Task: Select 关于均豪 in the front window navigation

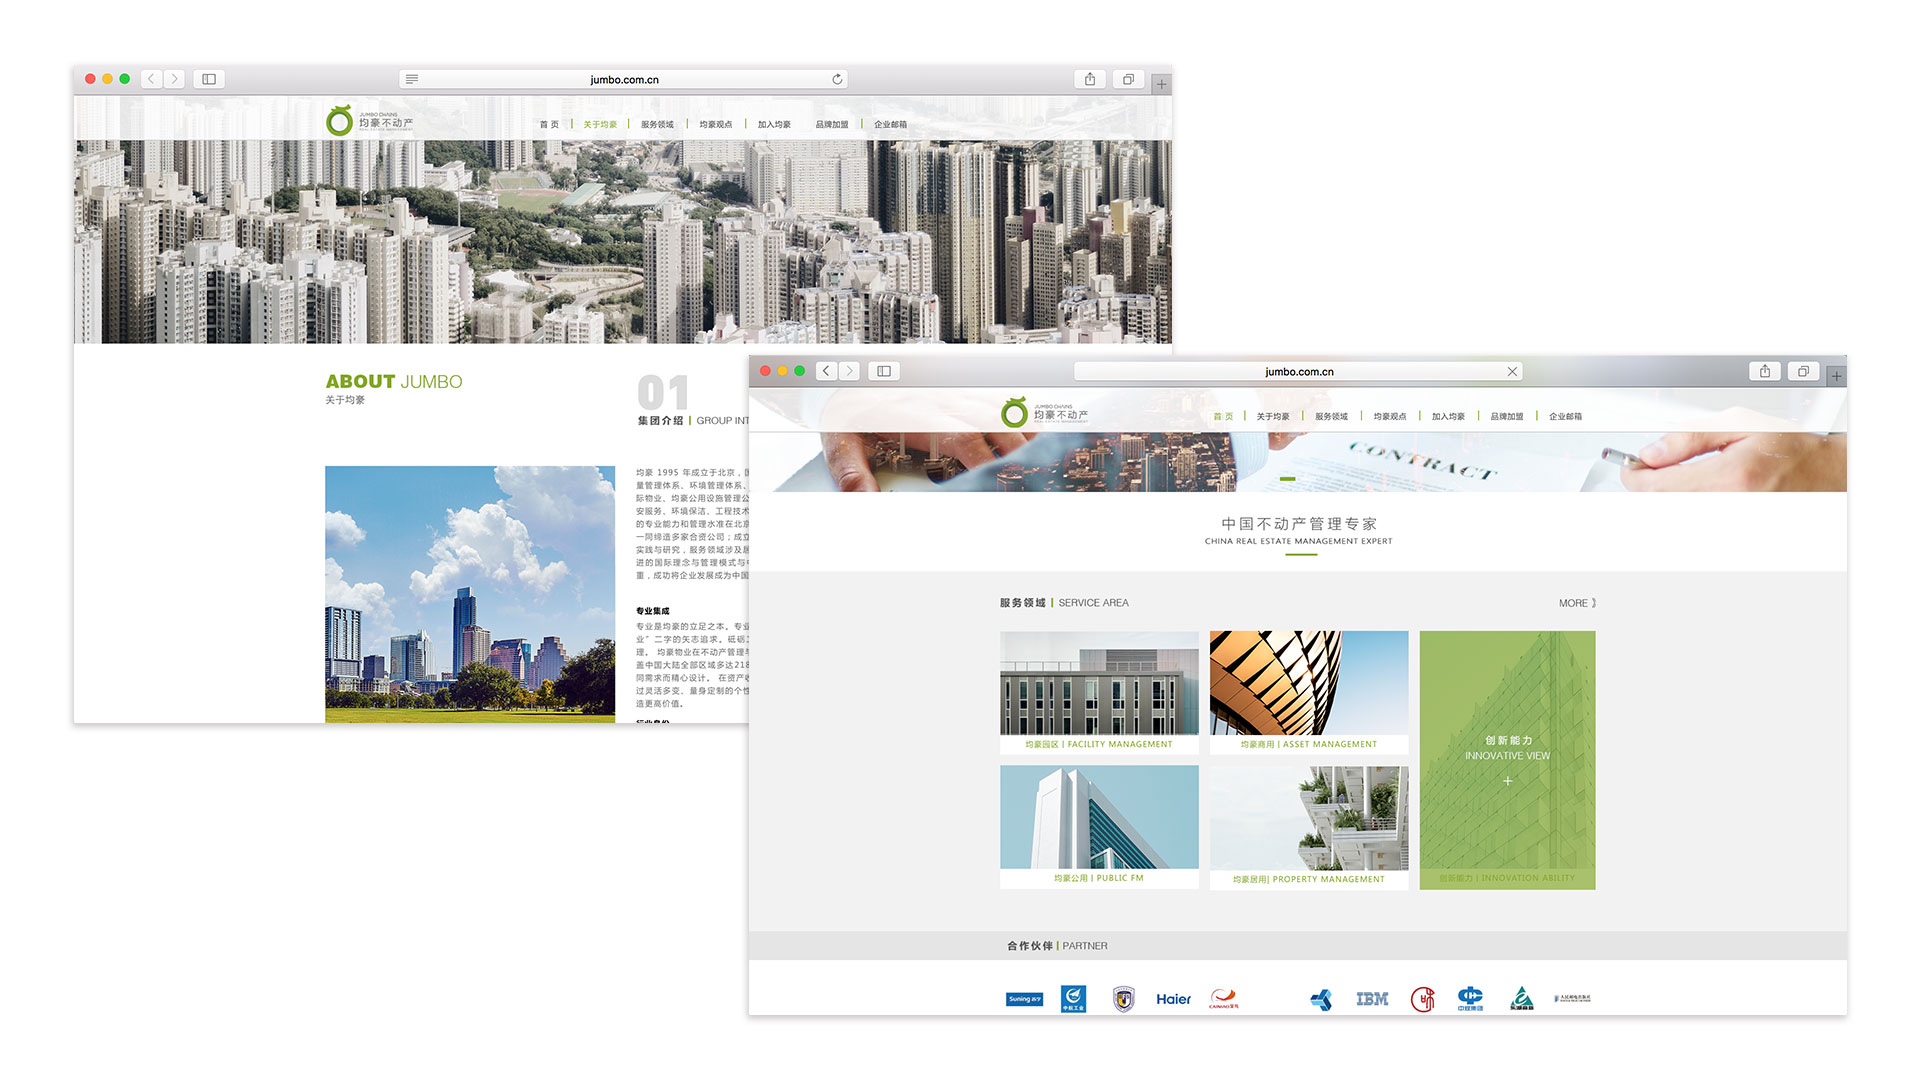Action: click(1273, 417)
